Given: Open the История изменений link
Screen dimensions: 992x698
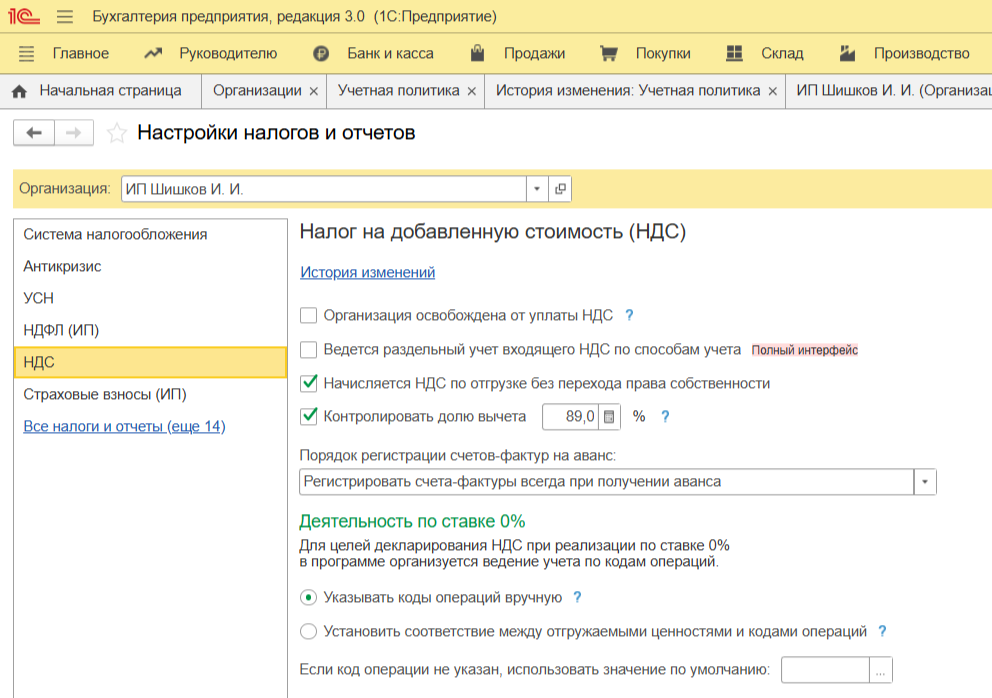Looking at the screenshot, I should click(x=367, y=272).
